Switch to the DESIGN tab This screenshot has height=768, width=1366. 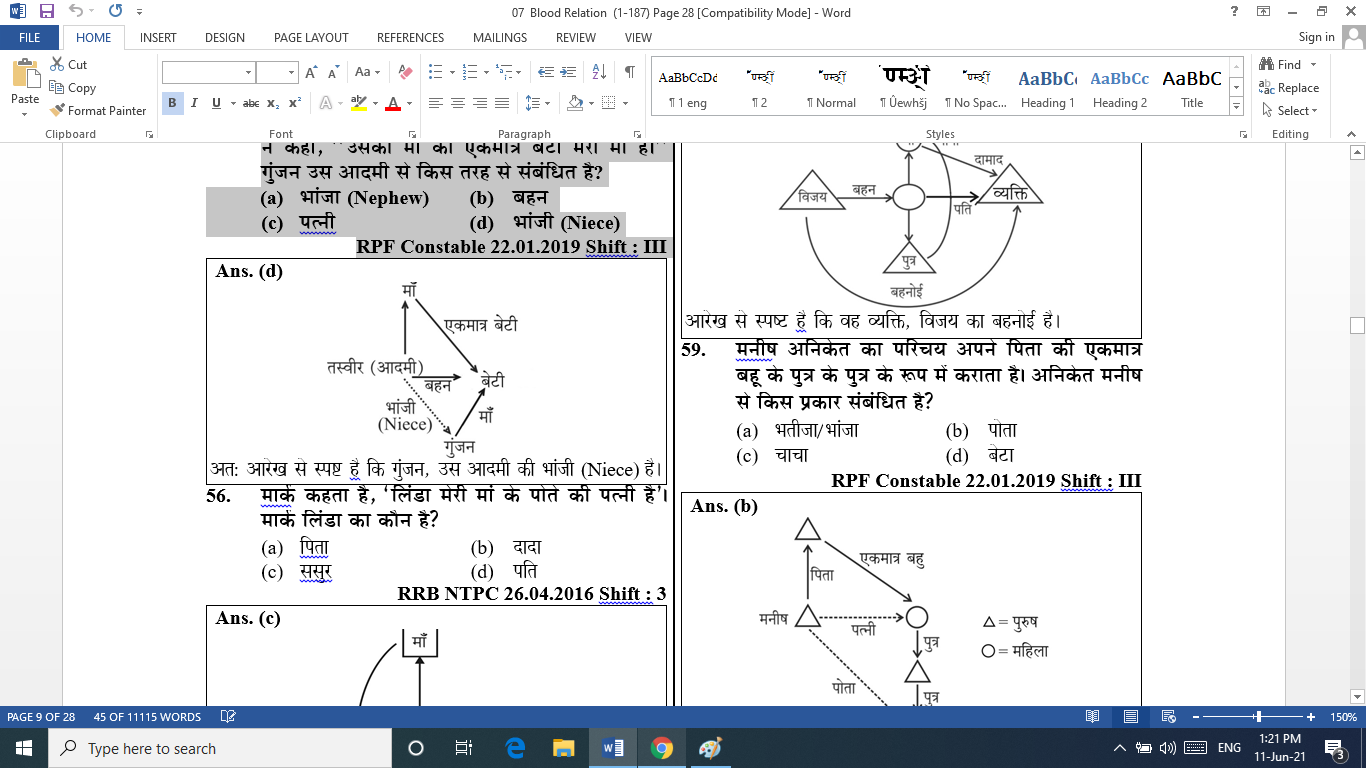coord(225,37)
